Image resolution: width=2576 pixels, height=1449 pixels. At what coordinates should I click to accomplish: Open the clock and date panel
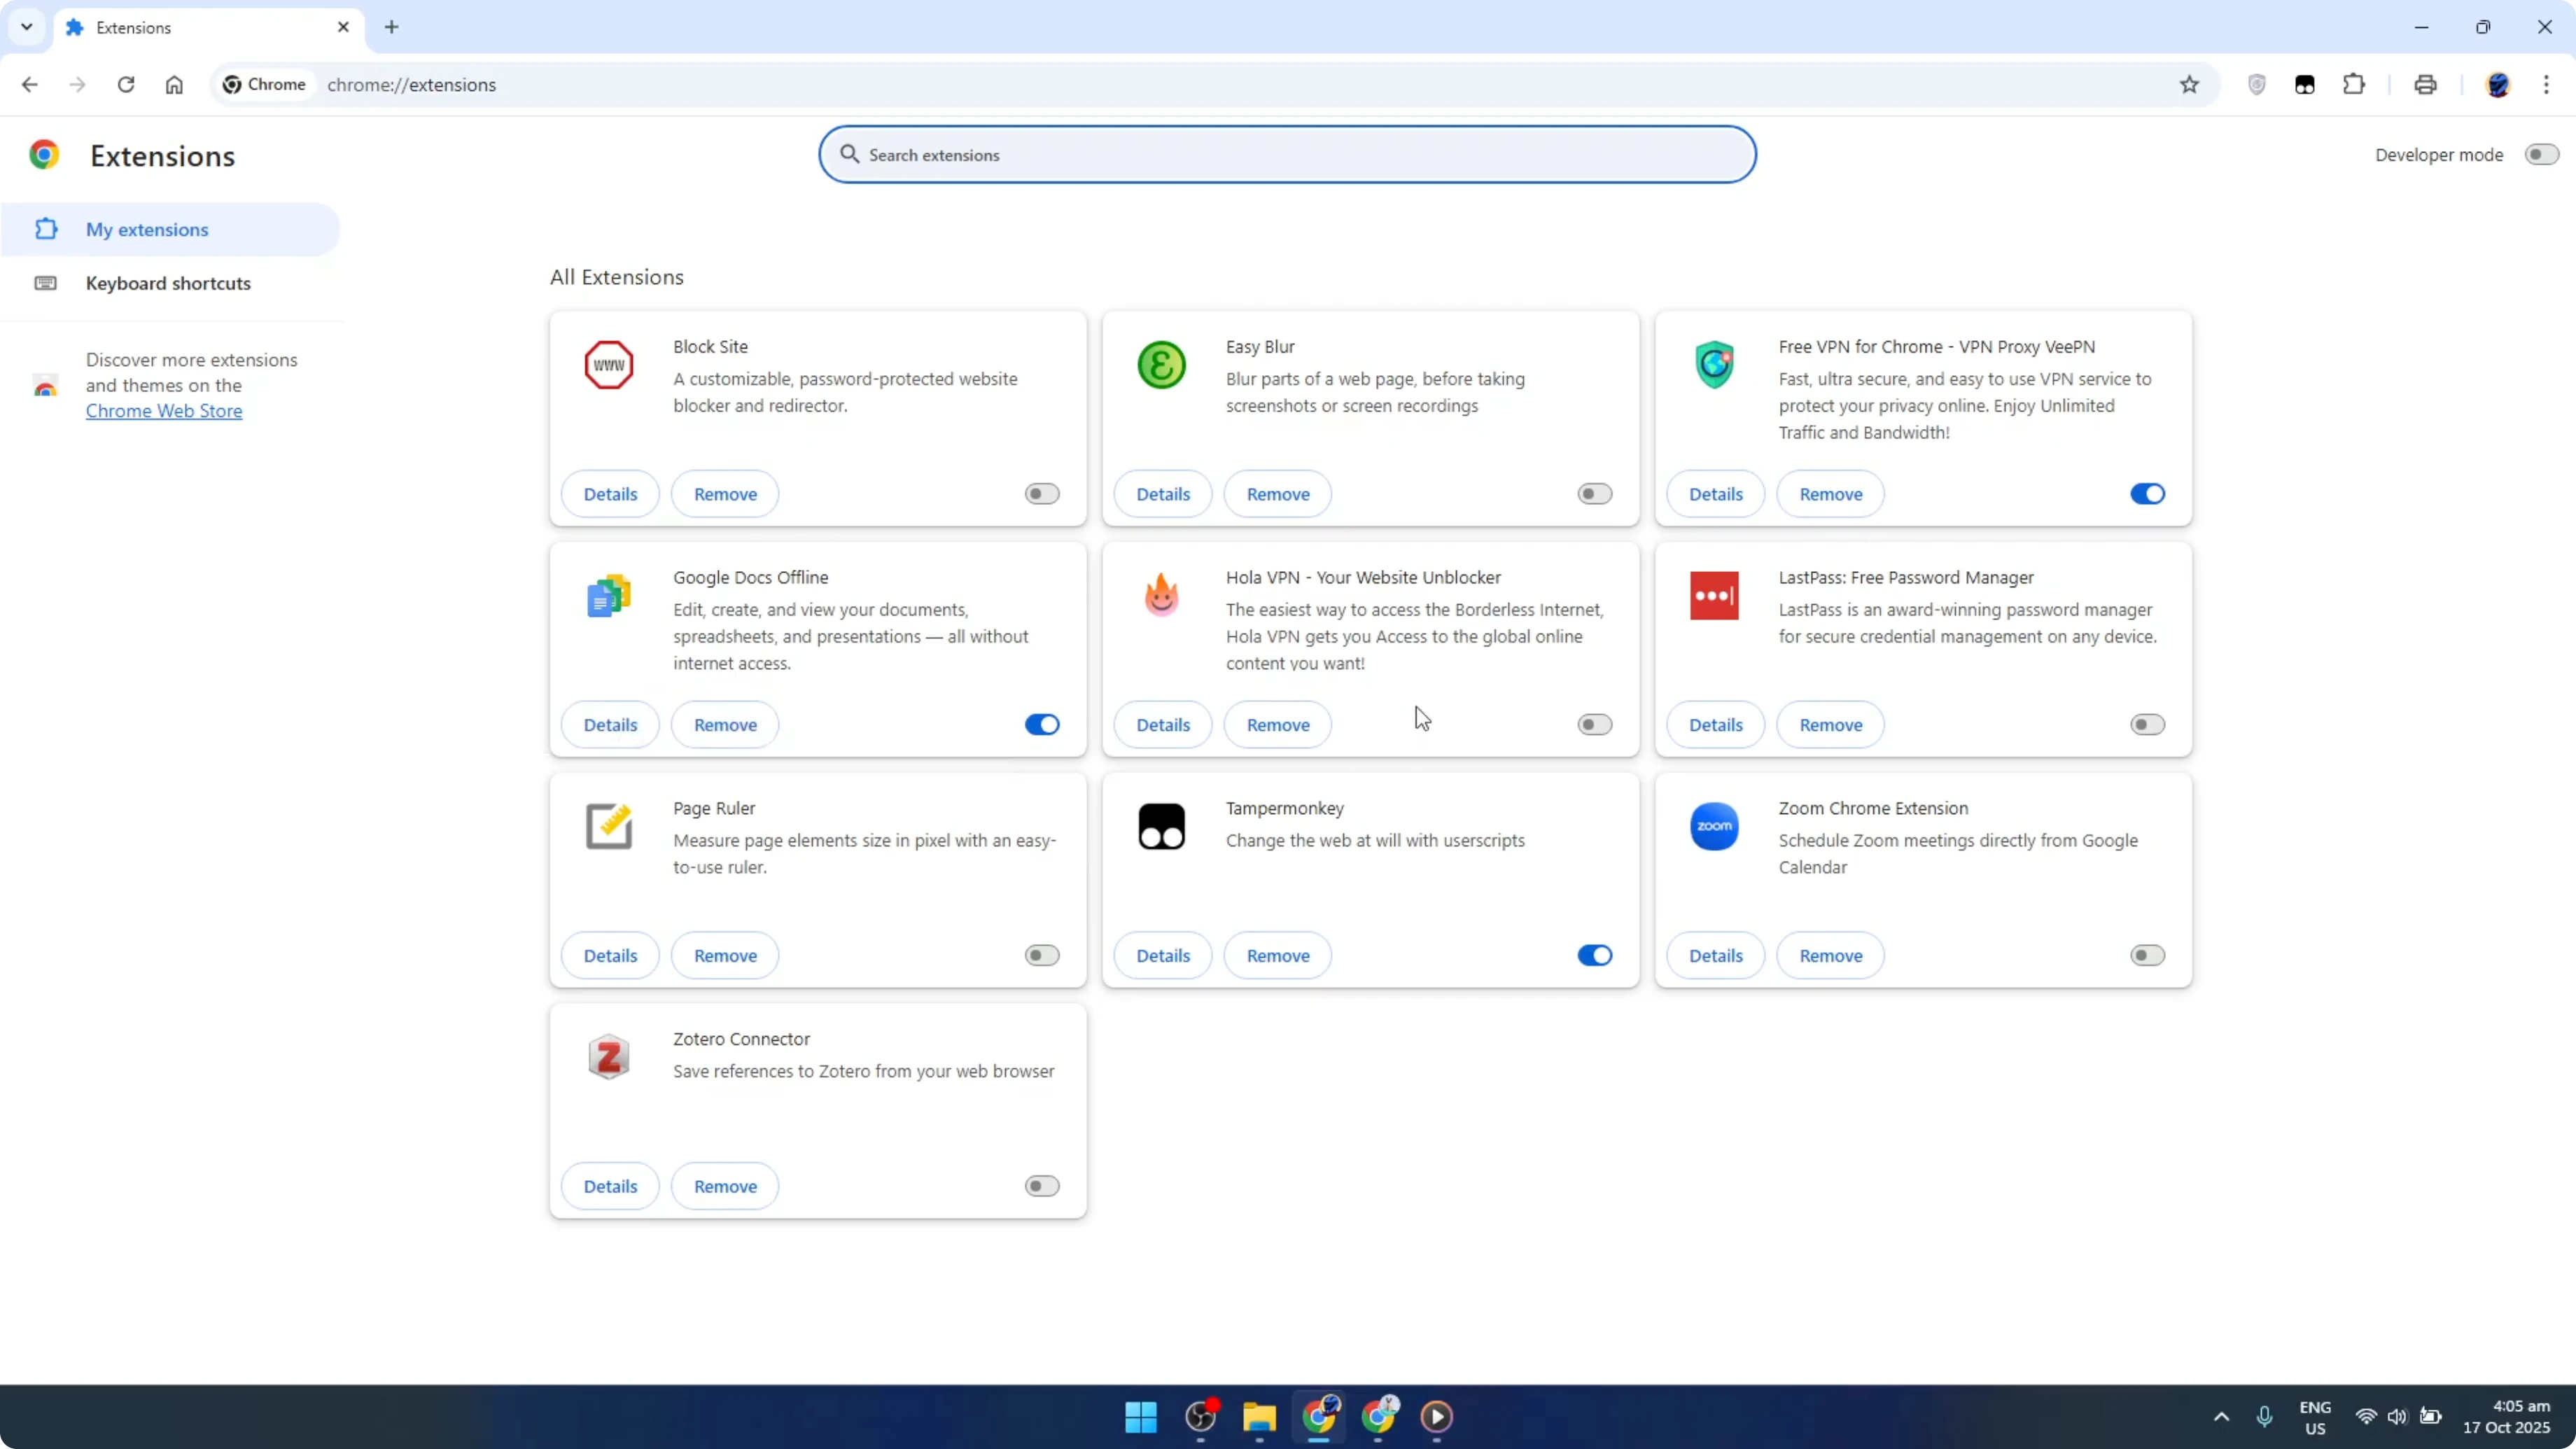(2506, 1416)
